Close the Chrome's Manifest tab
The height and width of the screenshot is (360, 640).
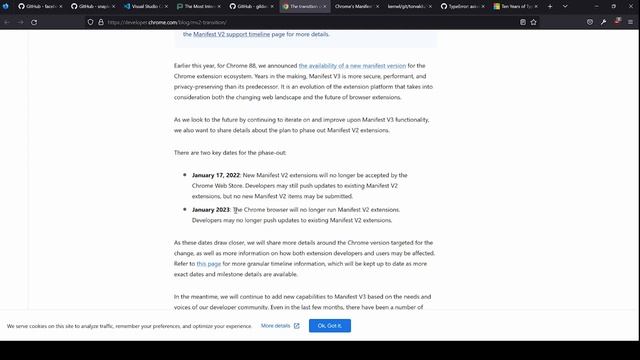click(378, 6)
